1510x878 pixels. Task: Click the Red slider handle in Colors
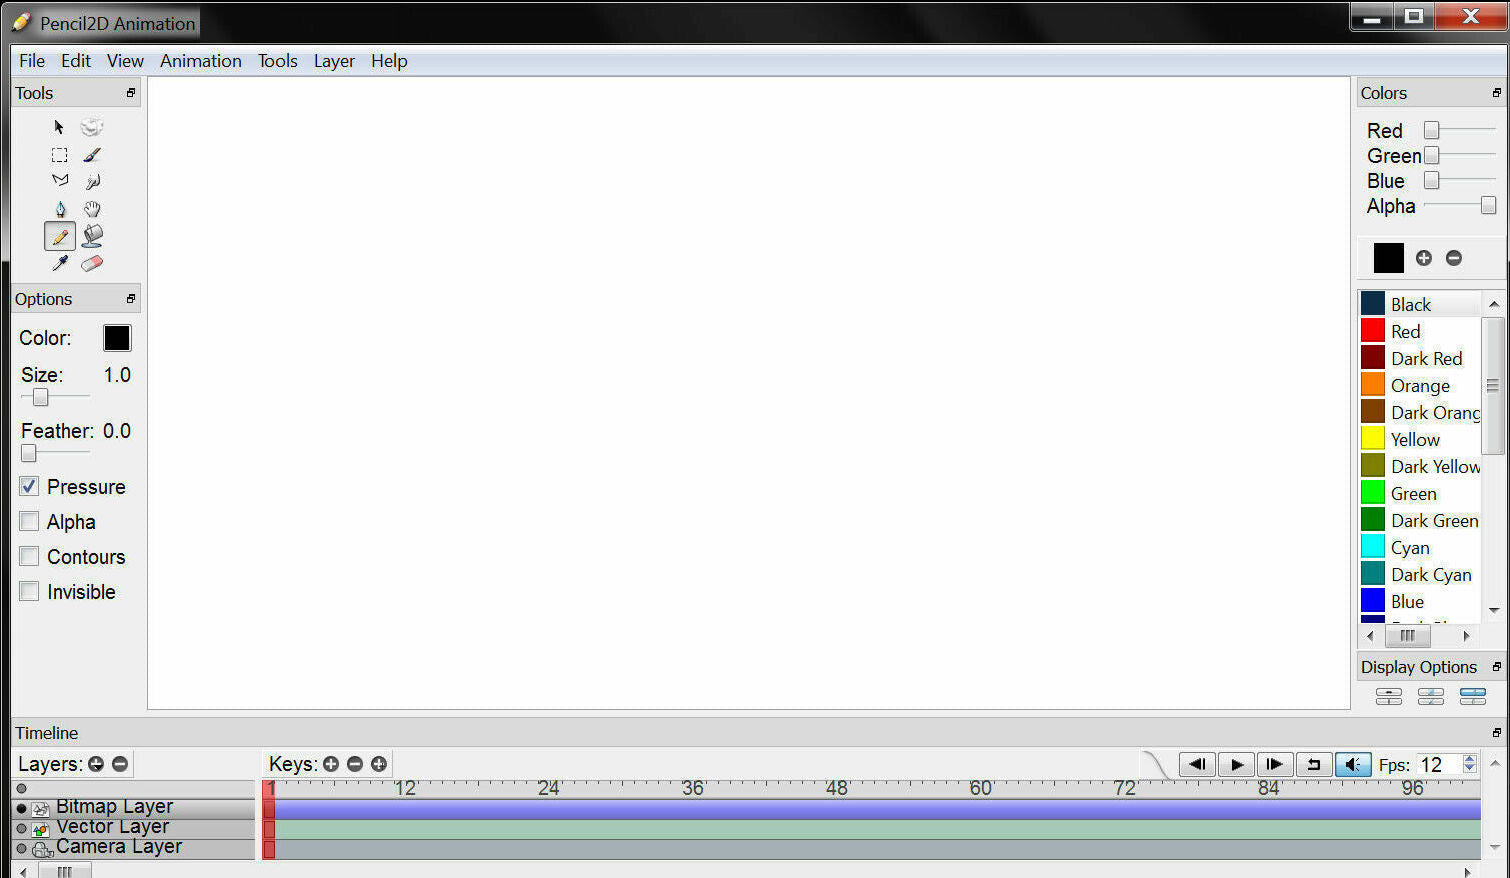1432,130
